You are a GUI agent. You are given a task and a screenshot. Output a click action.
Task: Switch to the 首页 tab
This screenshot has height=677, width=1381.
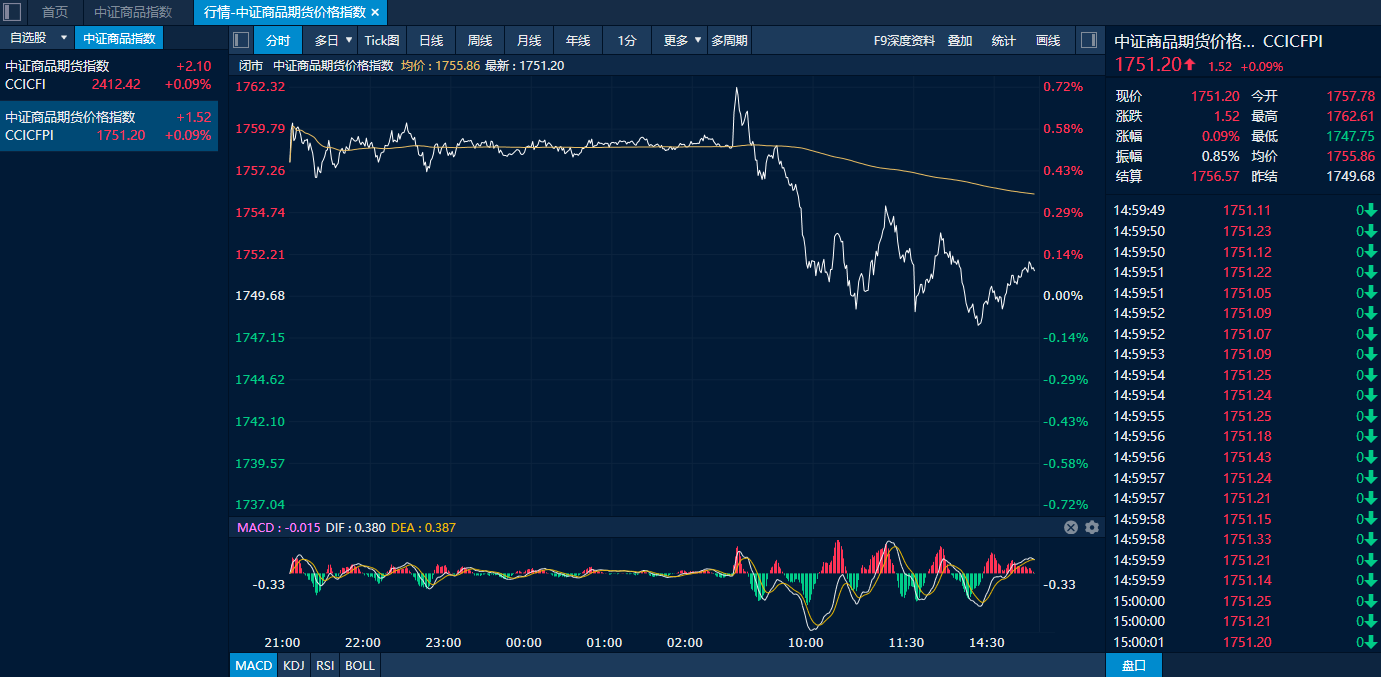point(55,12)
